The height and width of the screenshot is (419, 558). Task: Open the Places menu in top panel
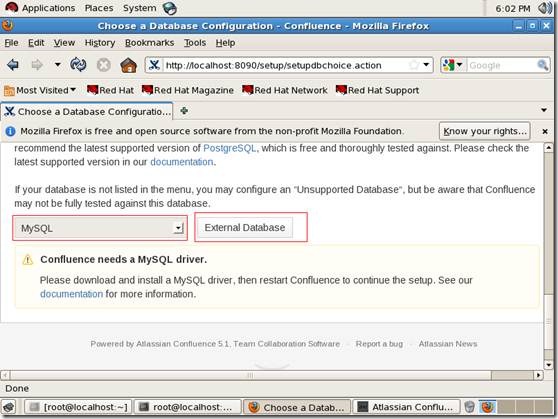99,8
